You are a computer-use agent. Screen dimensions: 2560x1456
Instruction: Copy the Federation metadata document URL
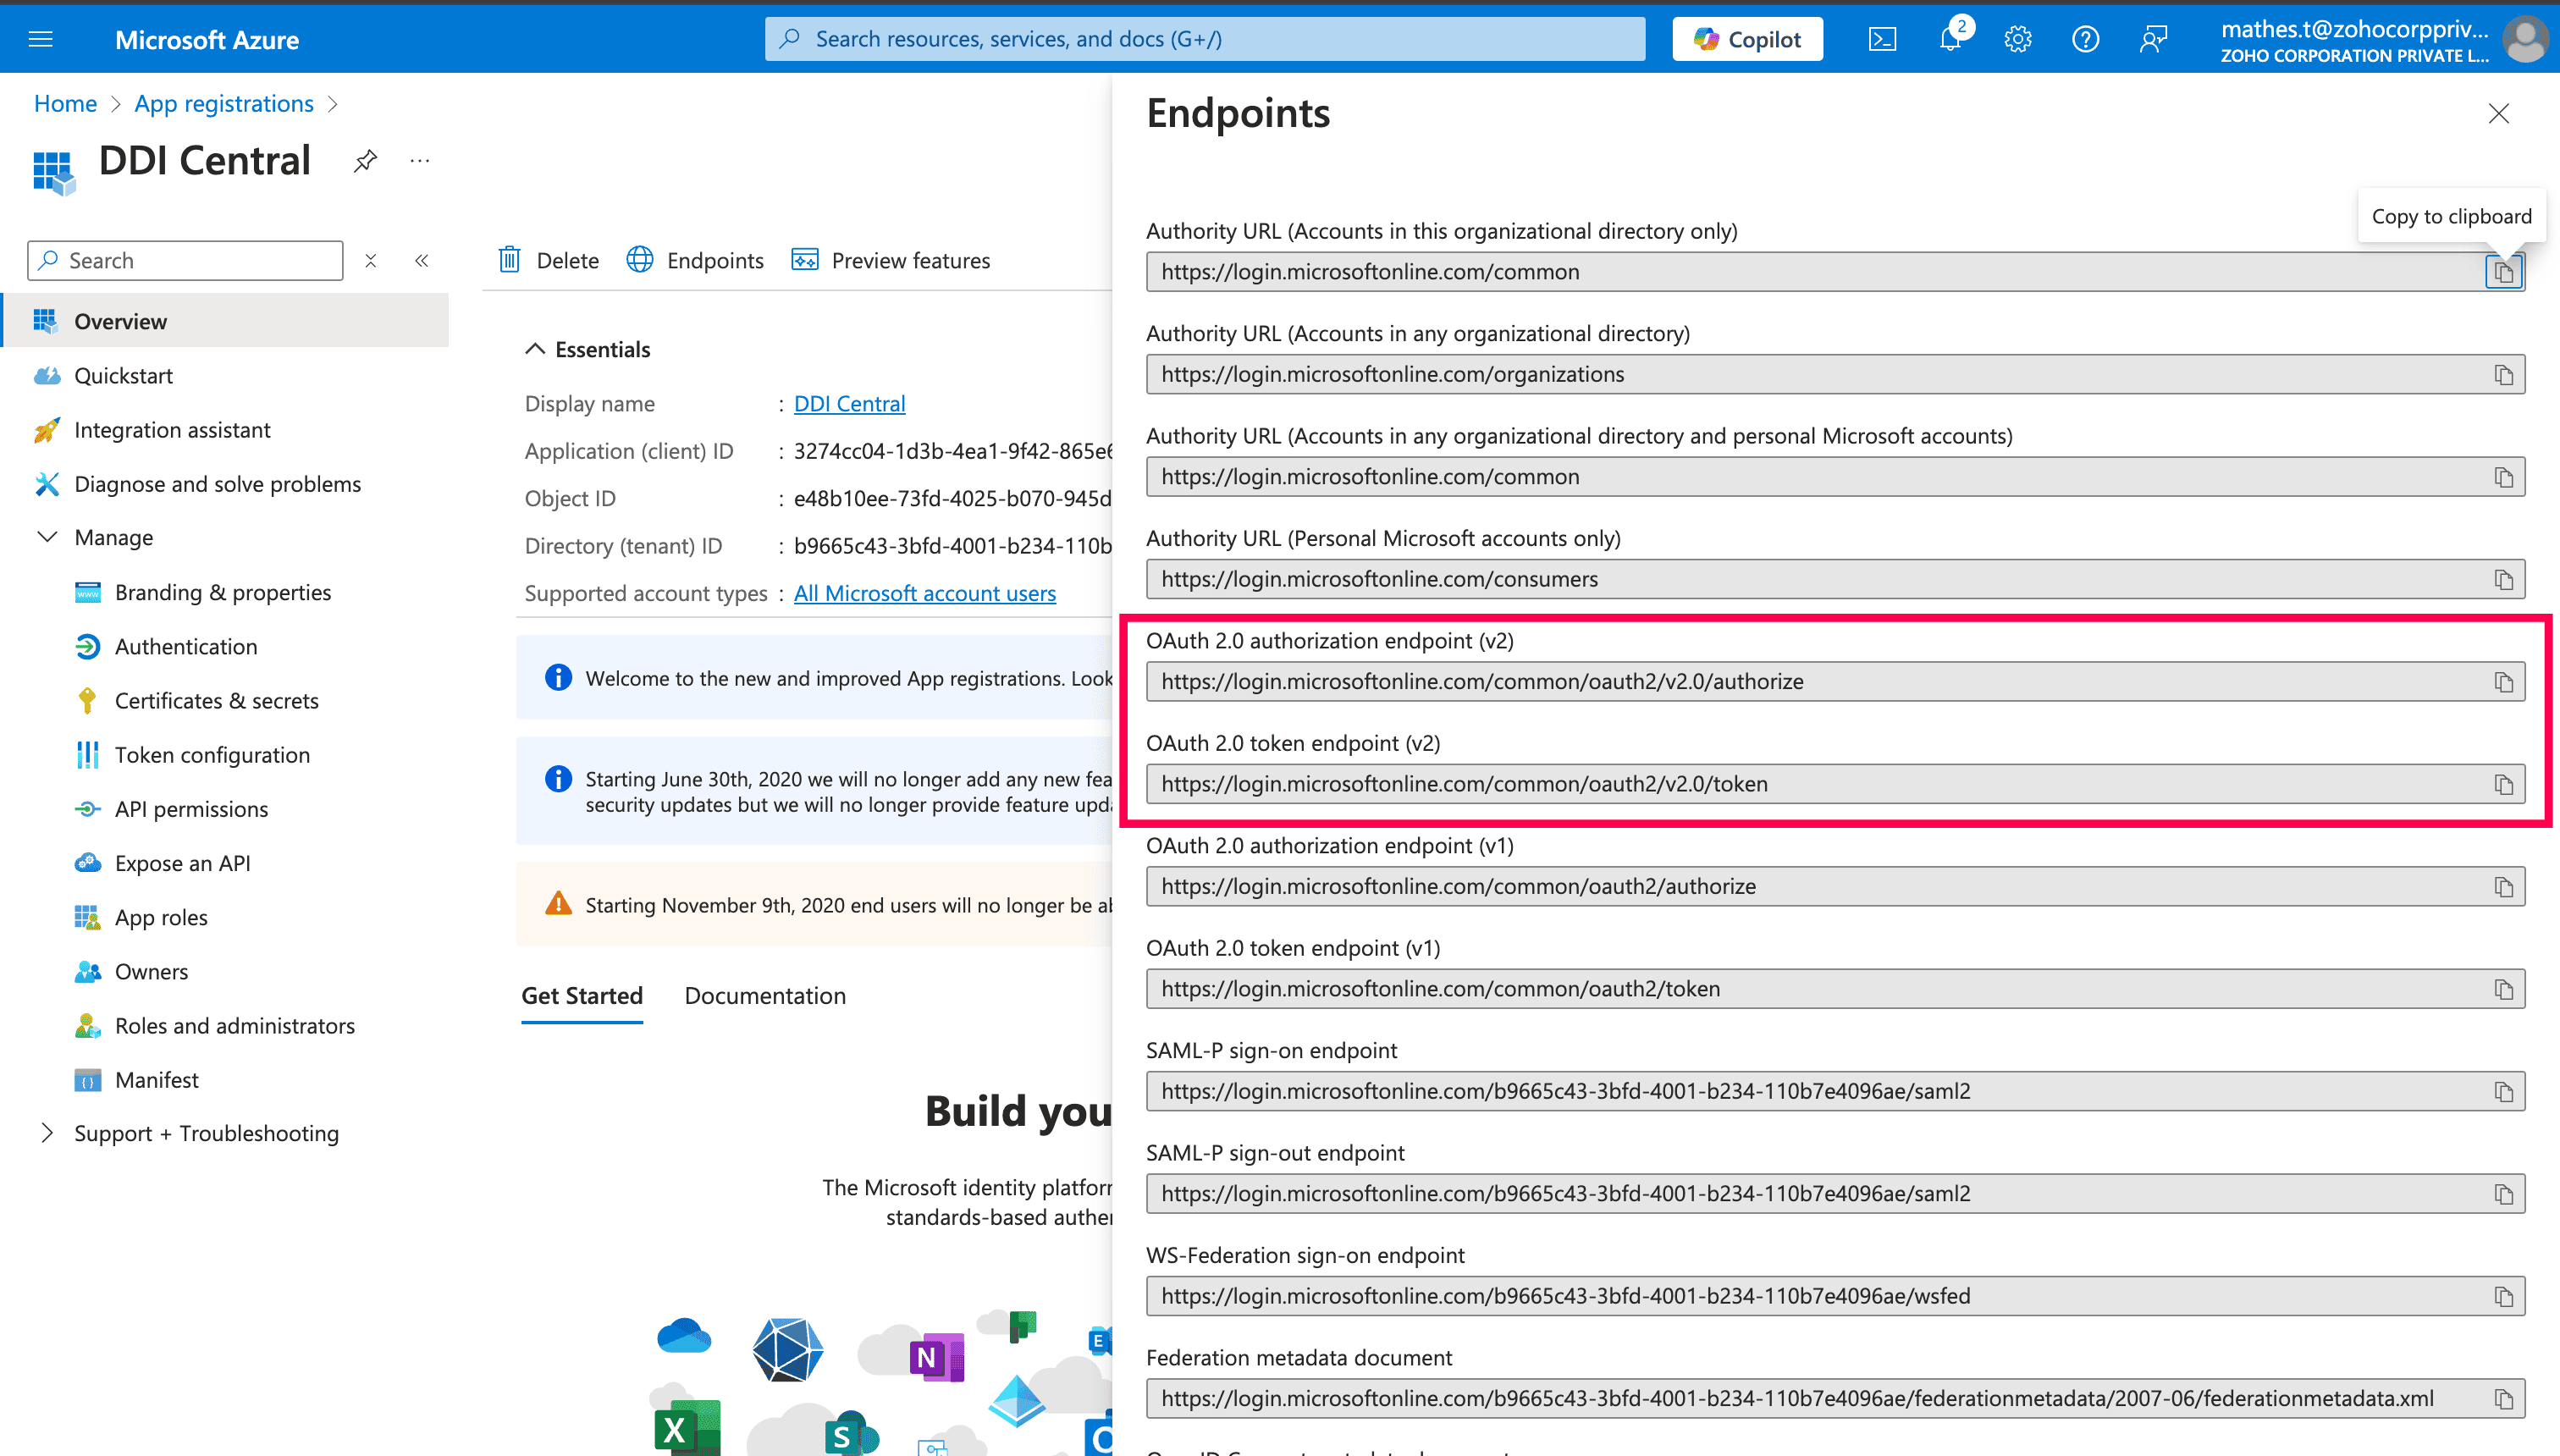click(x=2503, y=1399)
